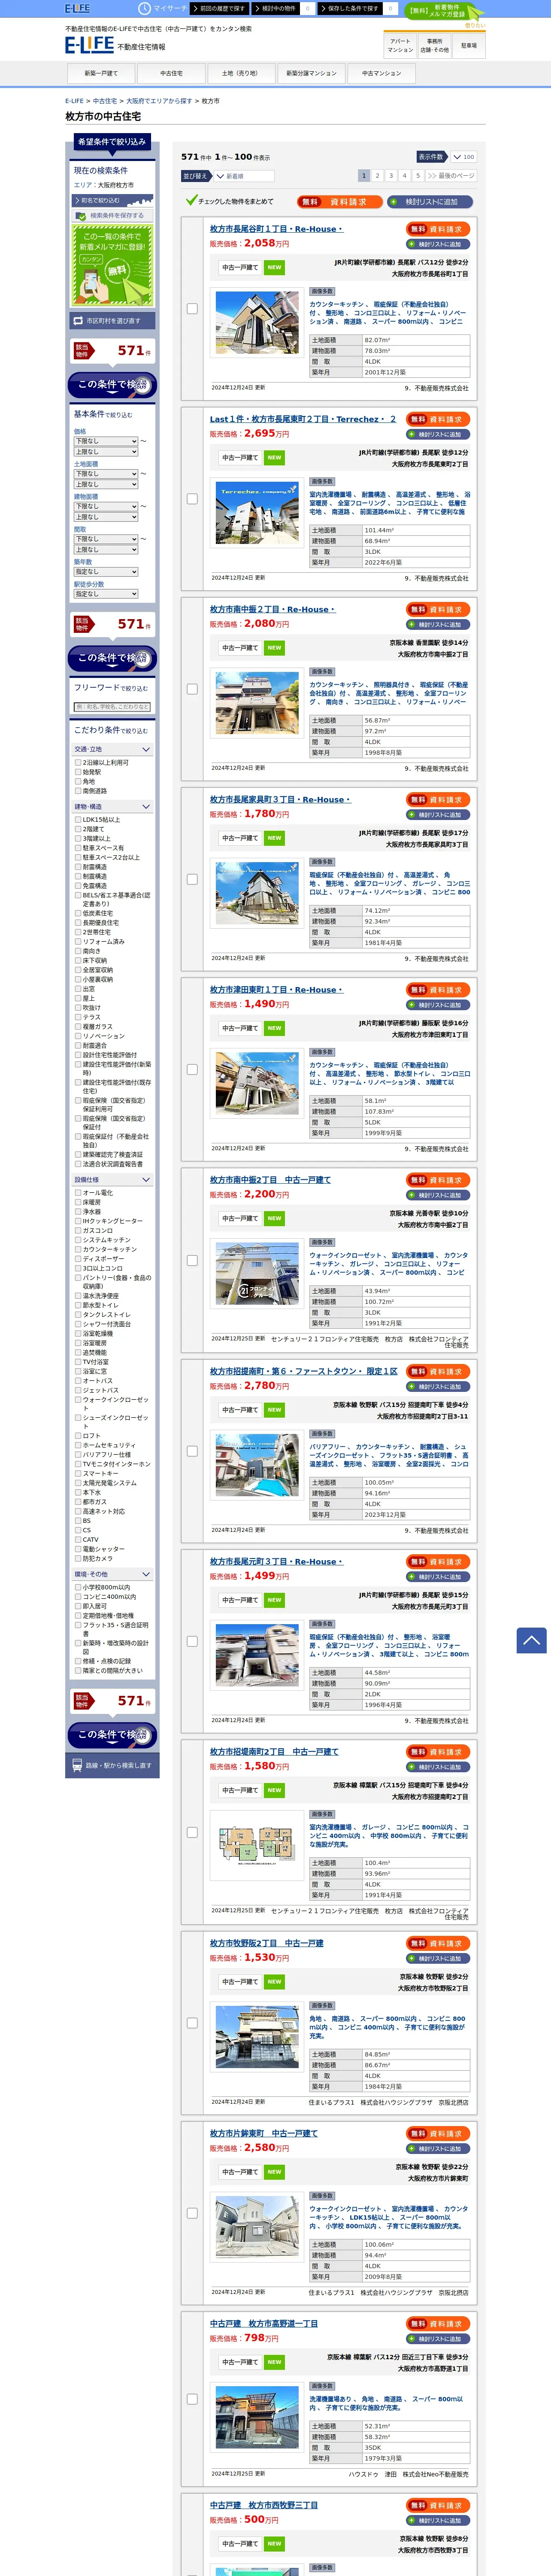Click the scroll-to-top arrow button
This screenshot has height=2576, width=551.
531,1640
